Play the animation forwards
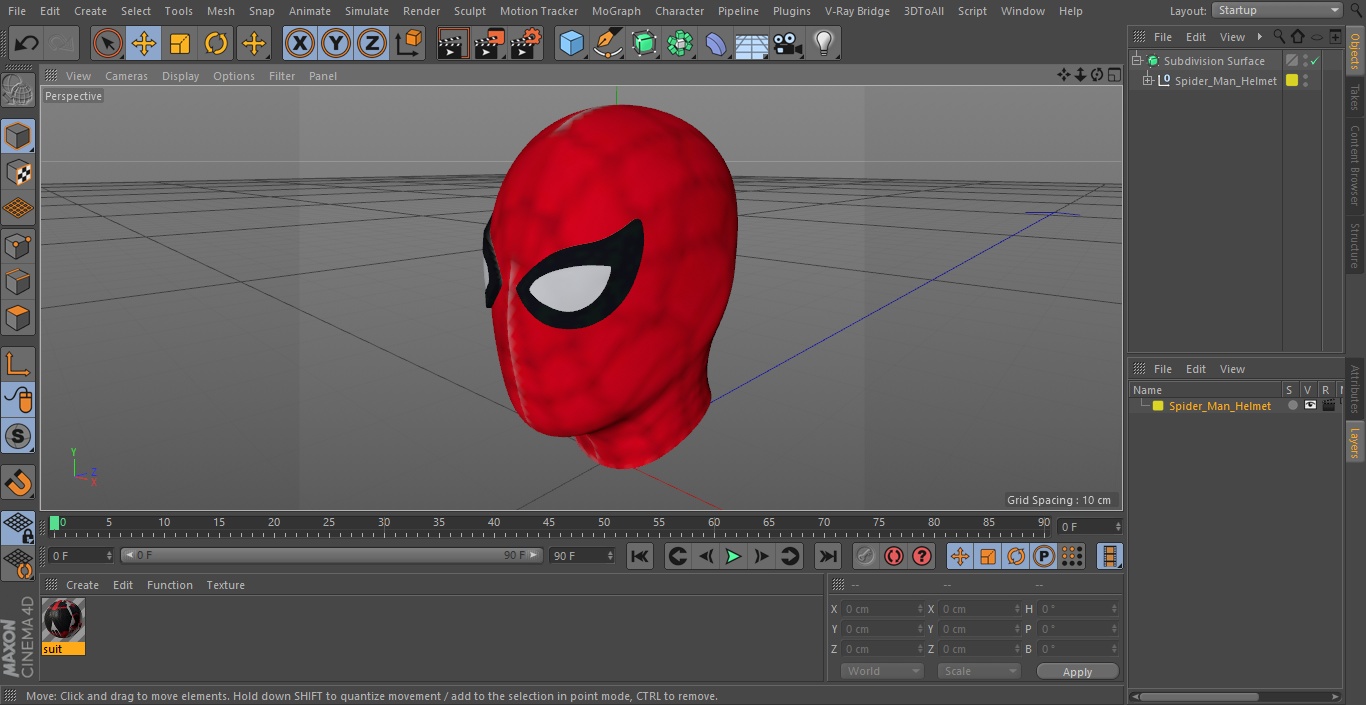The height and width of the screenshot is (705, 1366). click(x=733, y=556)
